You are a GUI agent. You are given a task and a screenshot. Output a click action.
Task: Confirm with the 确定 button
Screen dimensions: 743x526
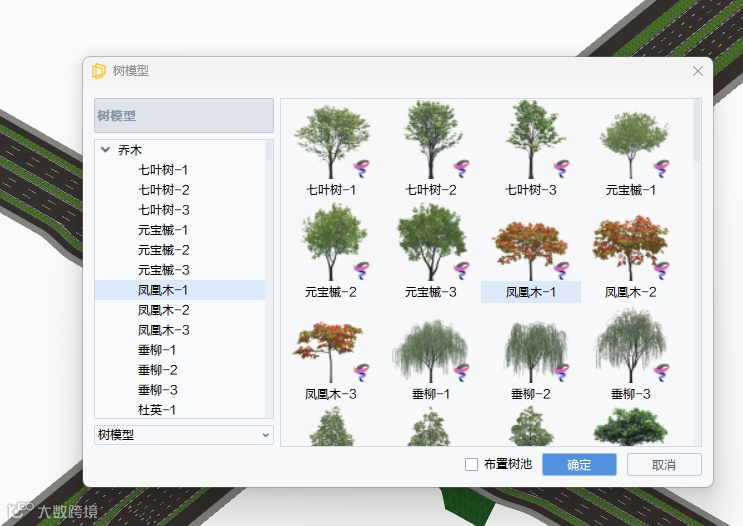click(579, 464)
